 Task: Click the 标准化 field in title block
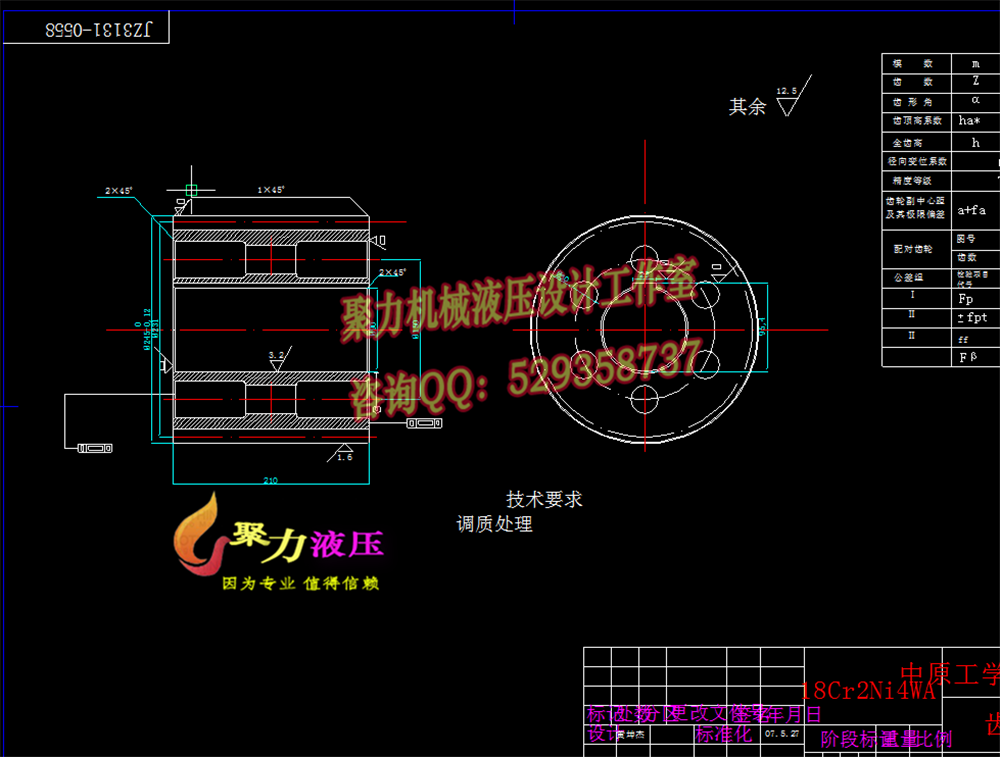pos(727,734)
